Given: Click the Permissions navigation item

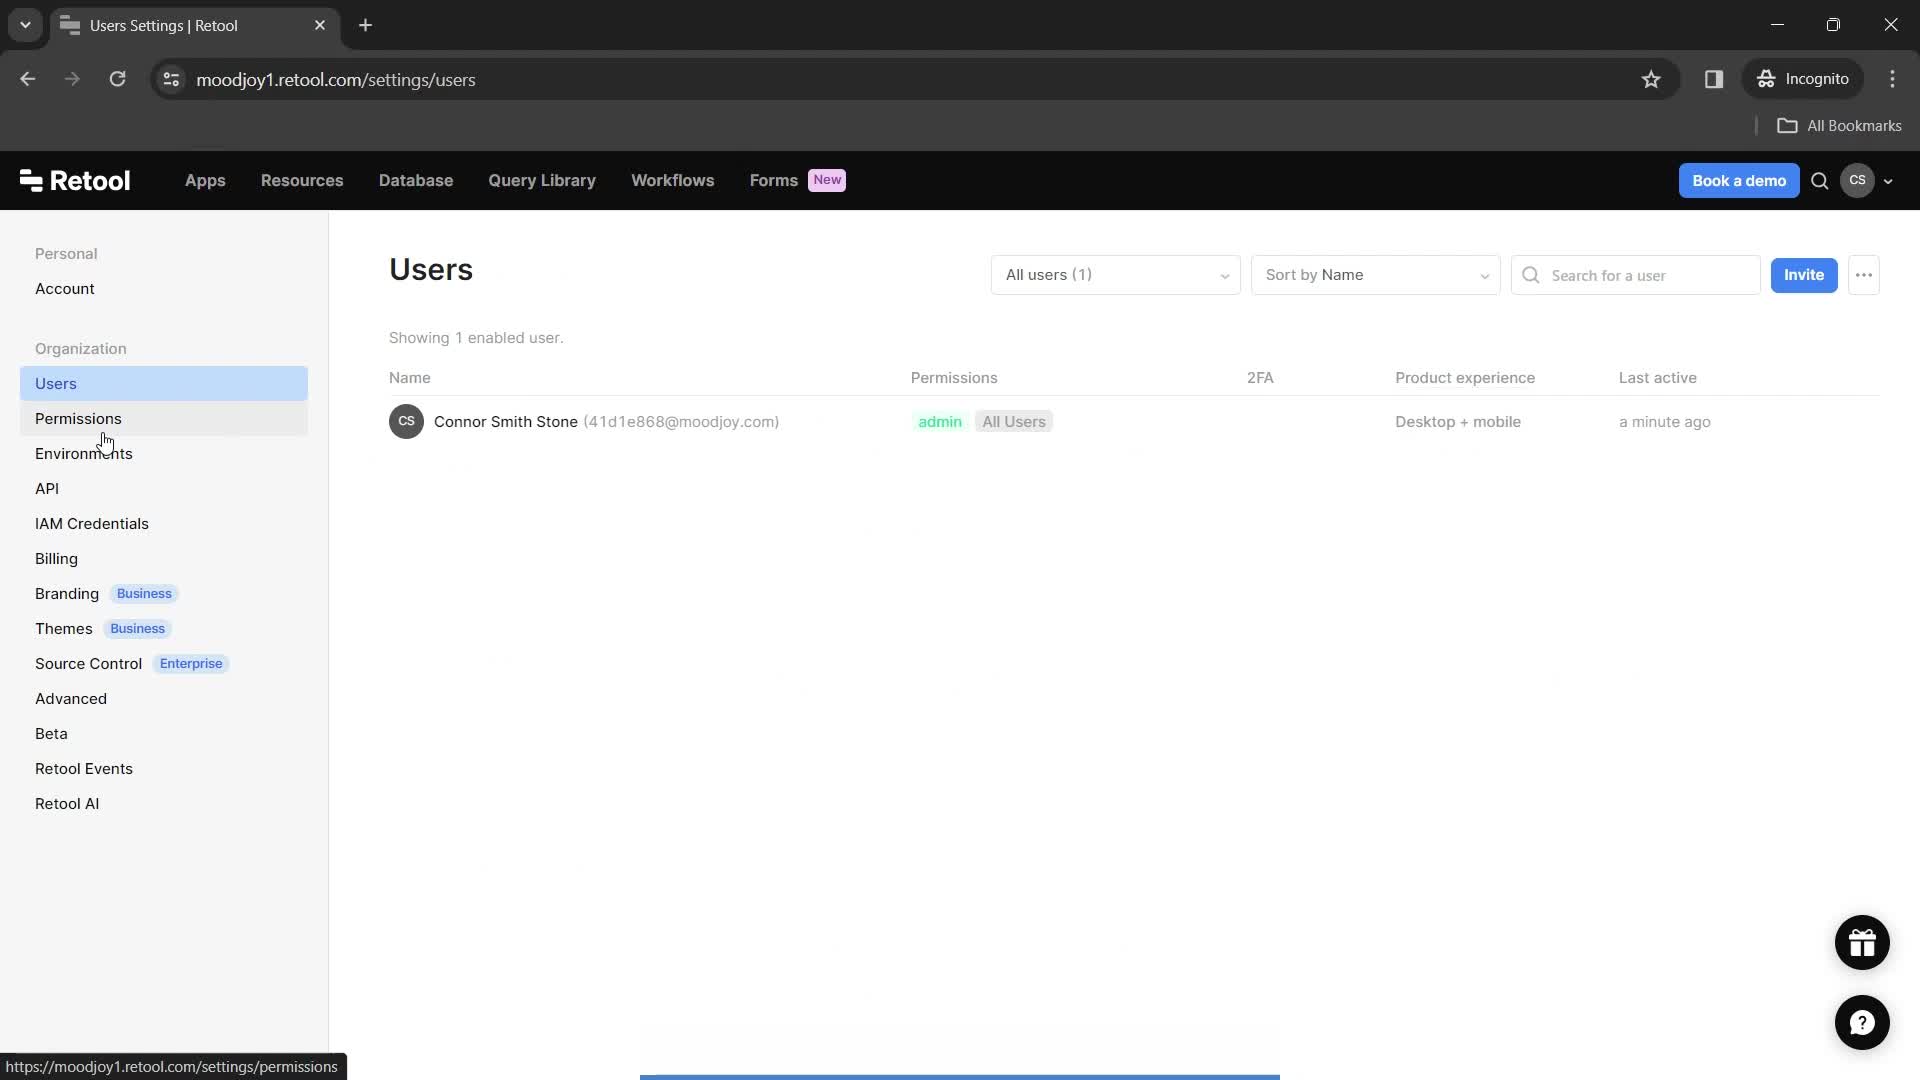Looking at the screenshot, I should pos(78,418).
